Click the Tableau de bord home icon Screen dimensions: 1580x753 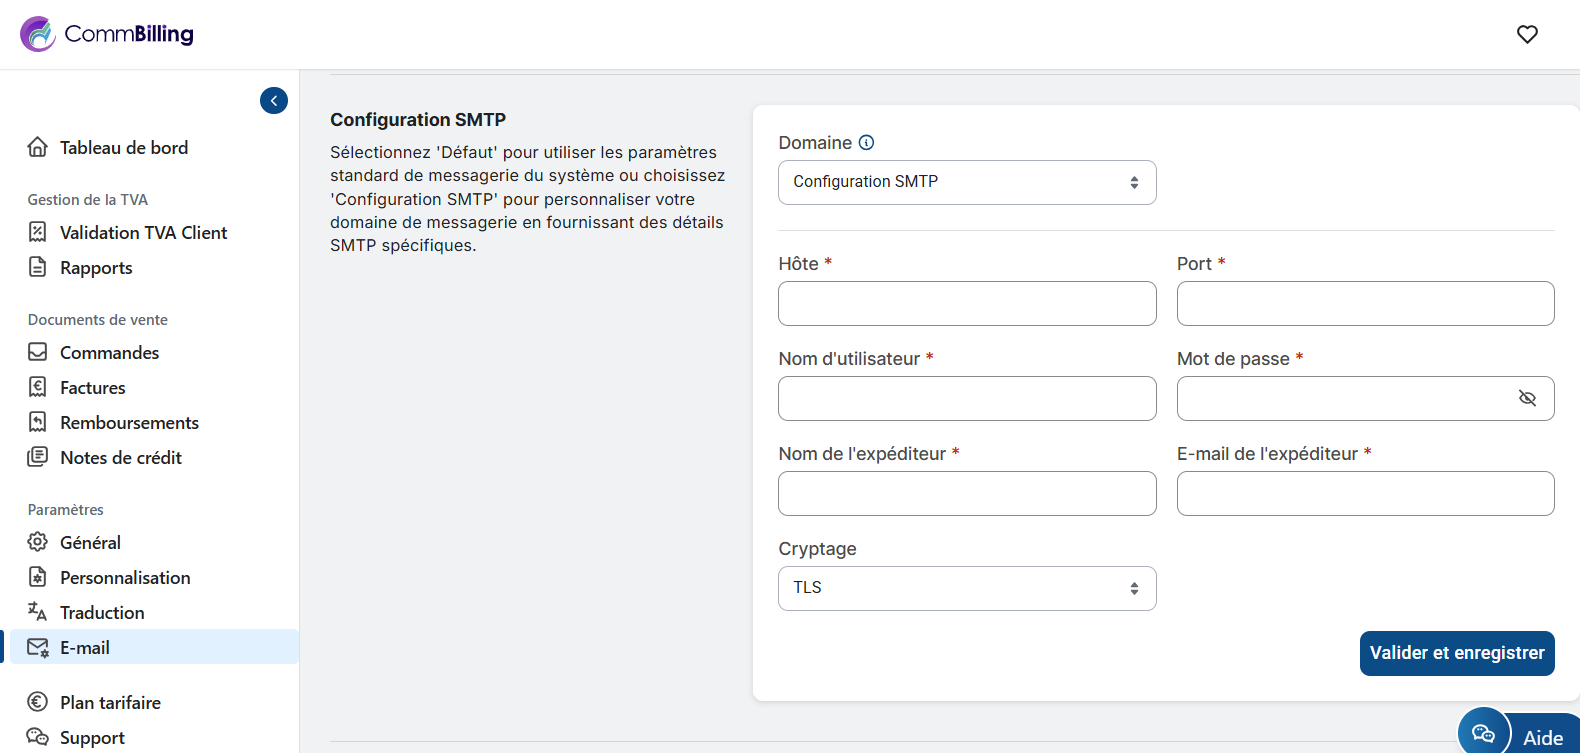coord(38,147)
